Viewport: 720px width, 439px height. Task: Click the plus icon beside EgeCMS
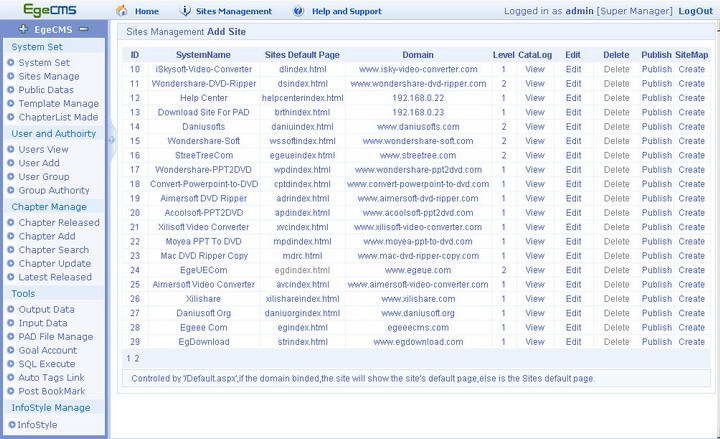point(23,29)
